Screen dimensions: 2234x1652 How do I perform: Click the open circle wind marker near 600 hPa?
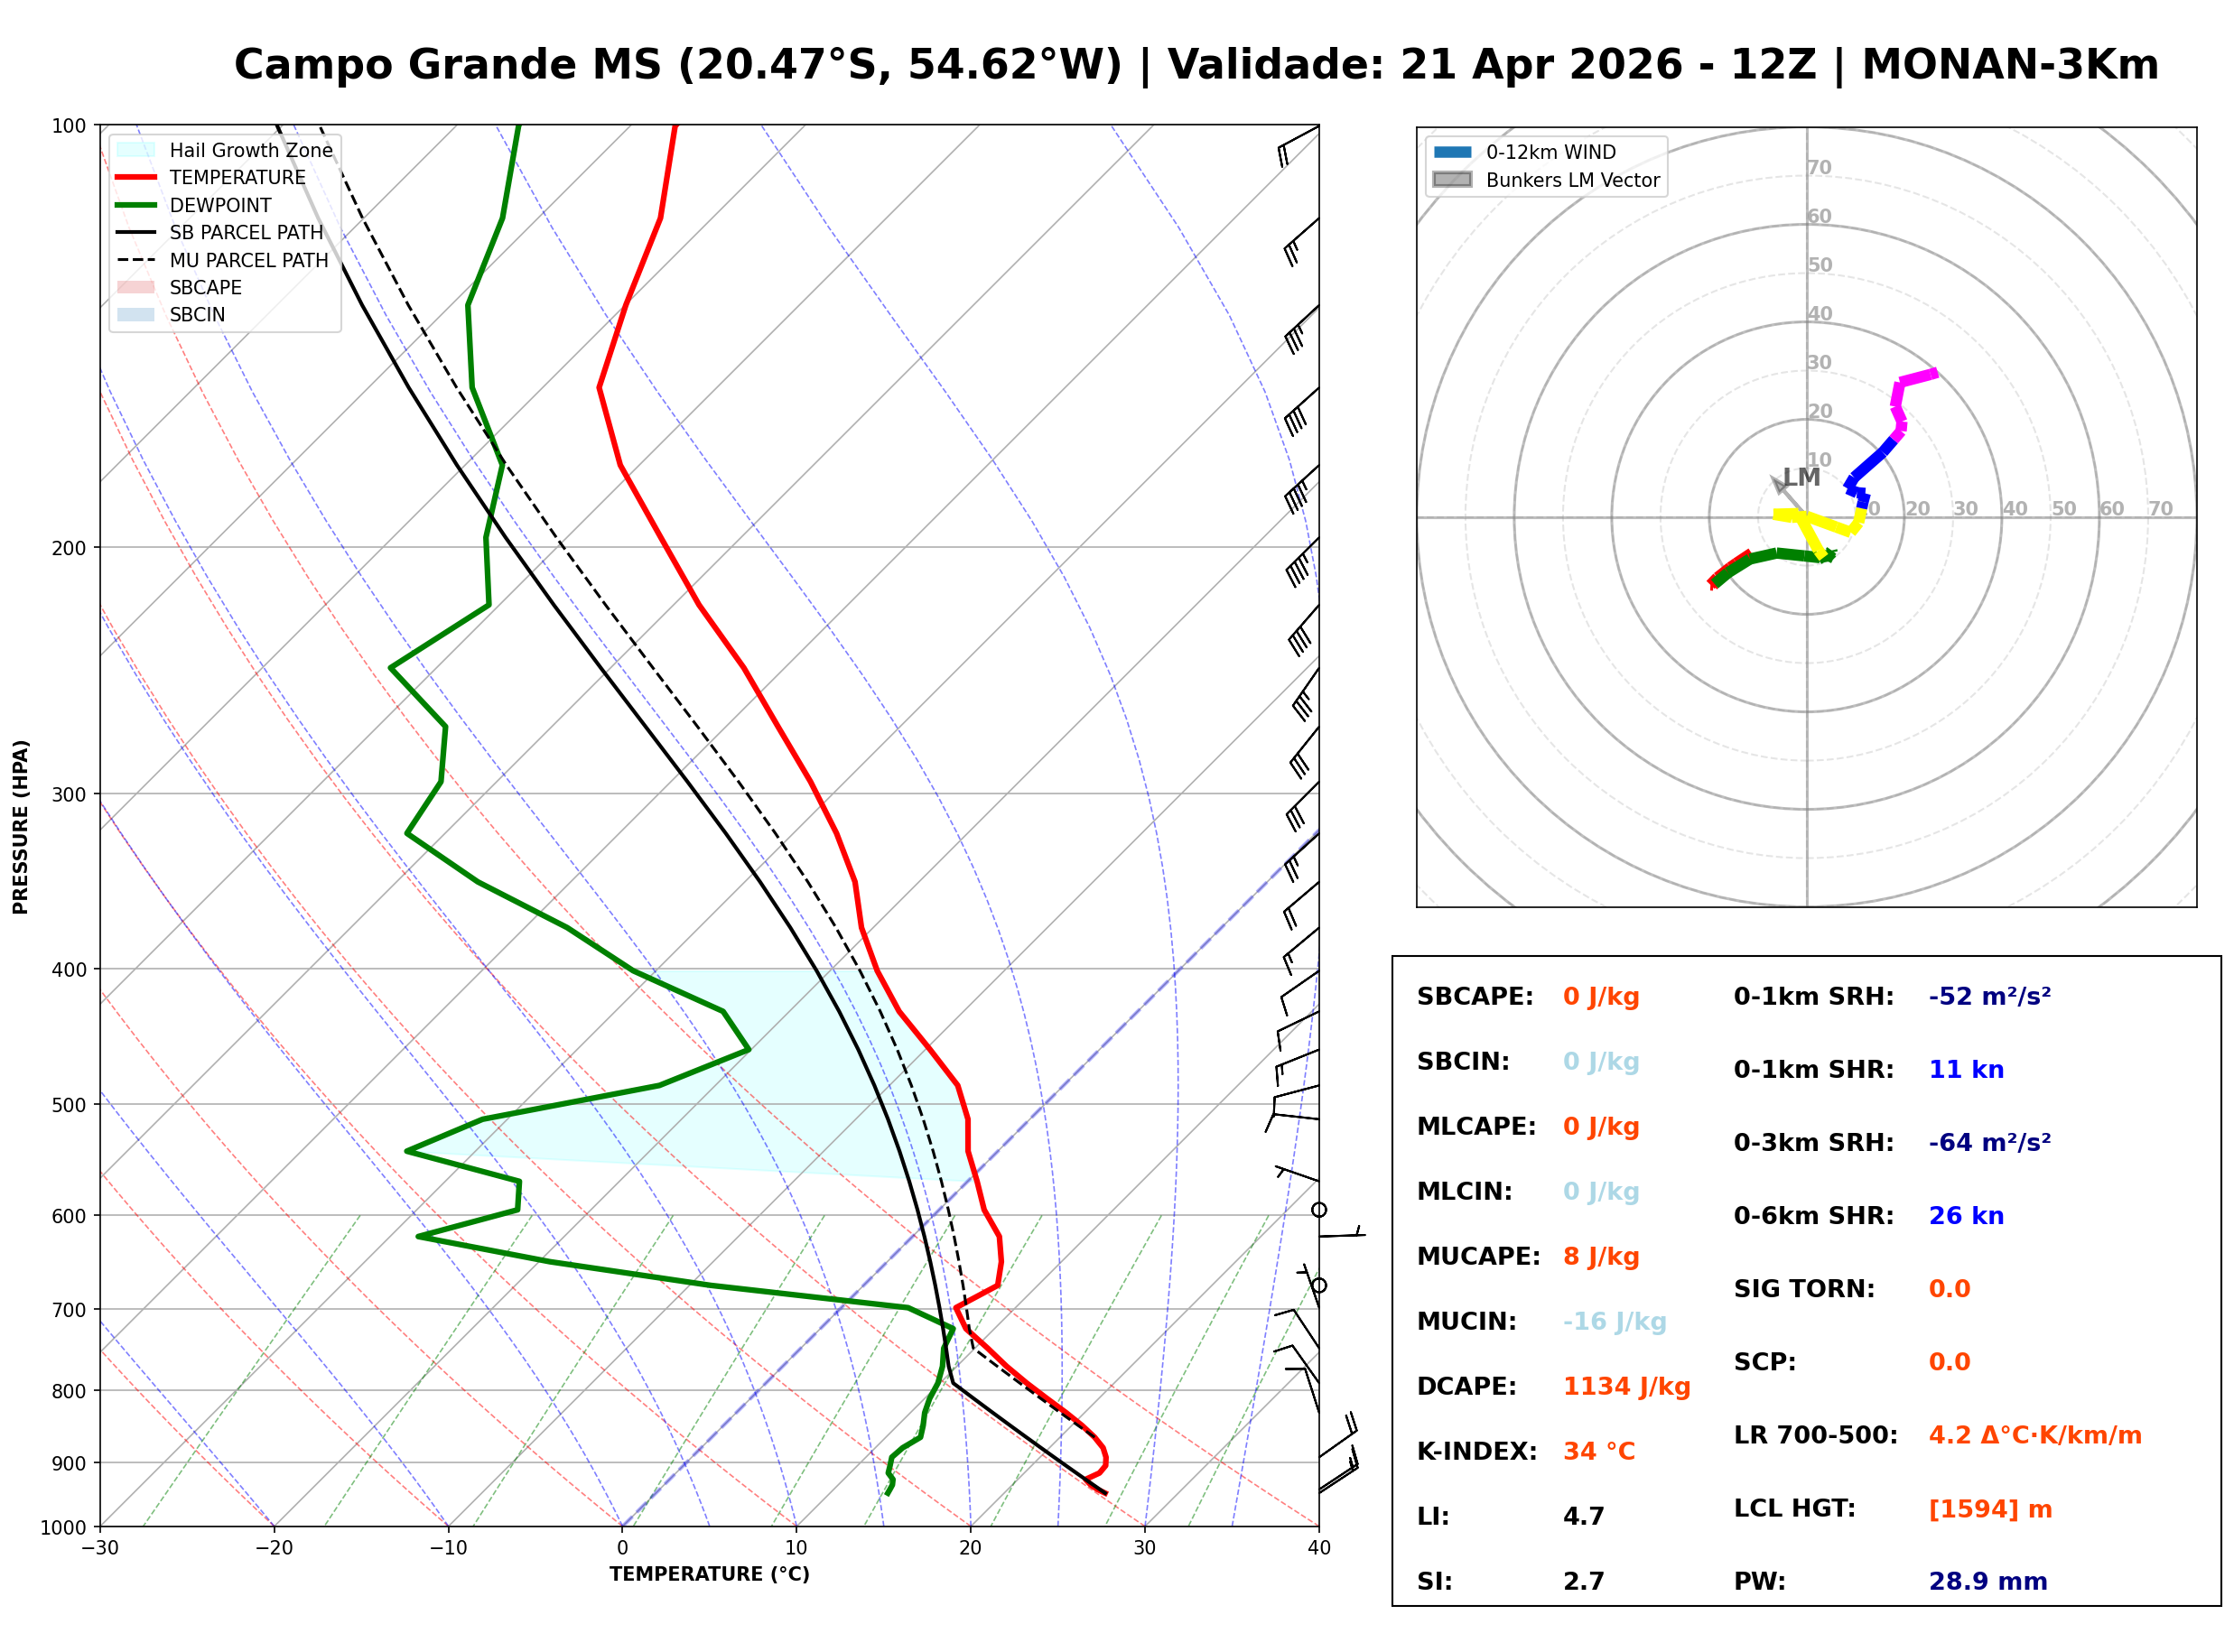click(1320, 1211)
